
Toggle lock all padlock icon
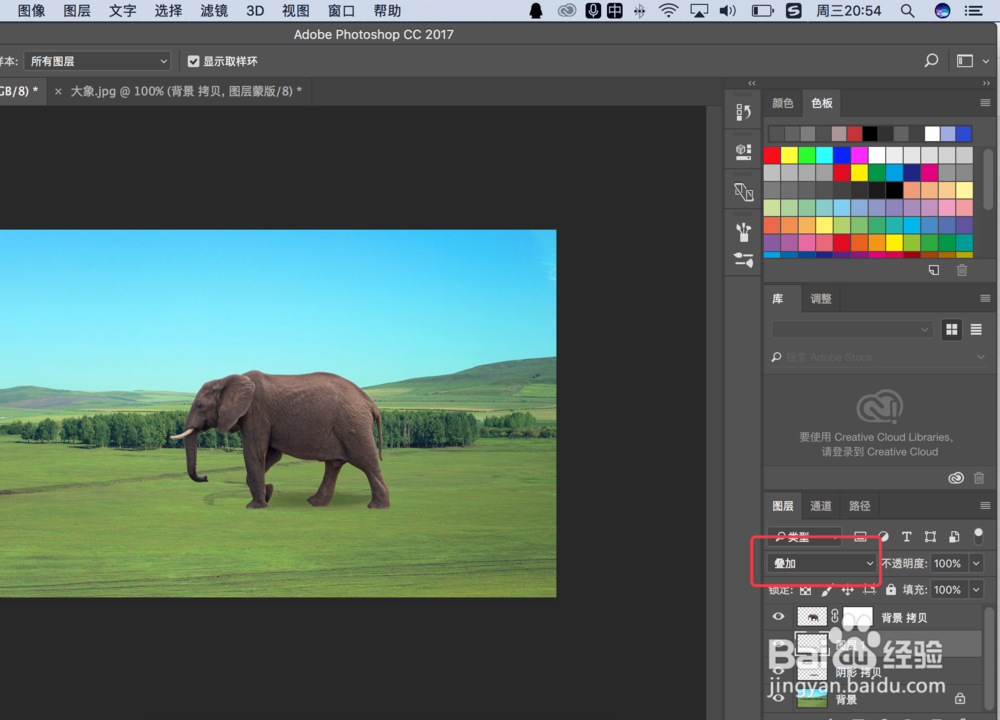pos(891,590)
